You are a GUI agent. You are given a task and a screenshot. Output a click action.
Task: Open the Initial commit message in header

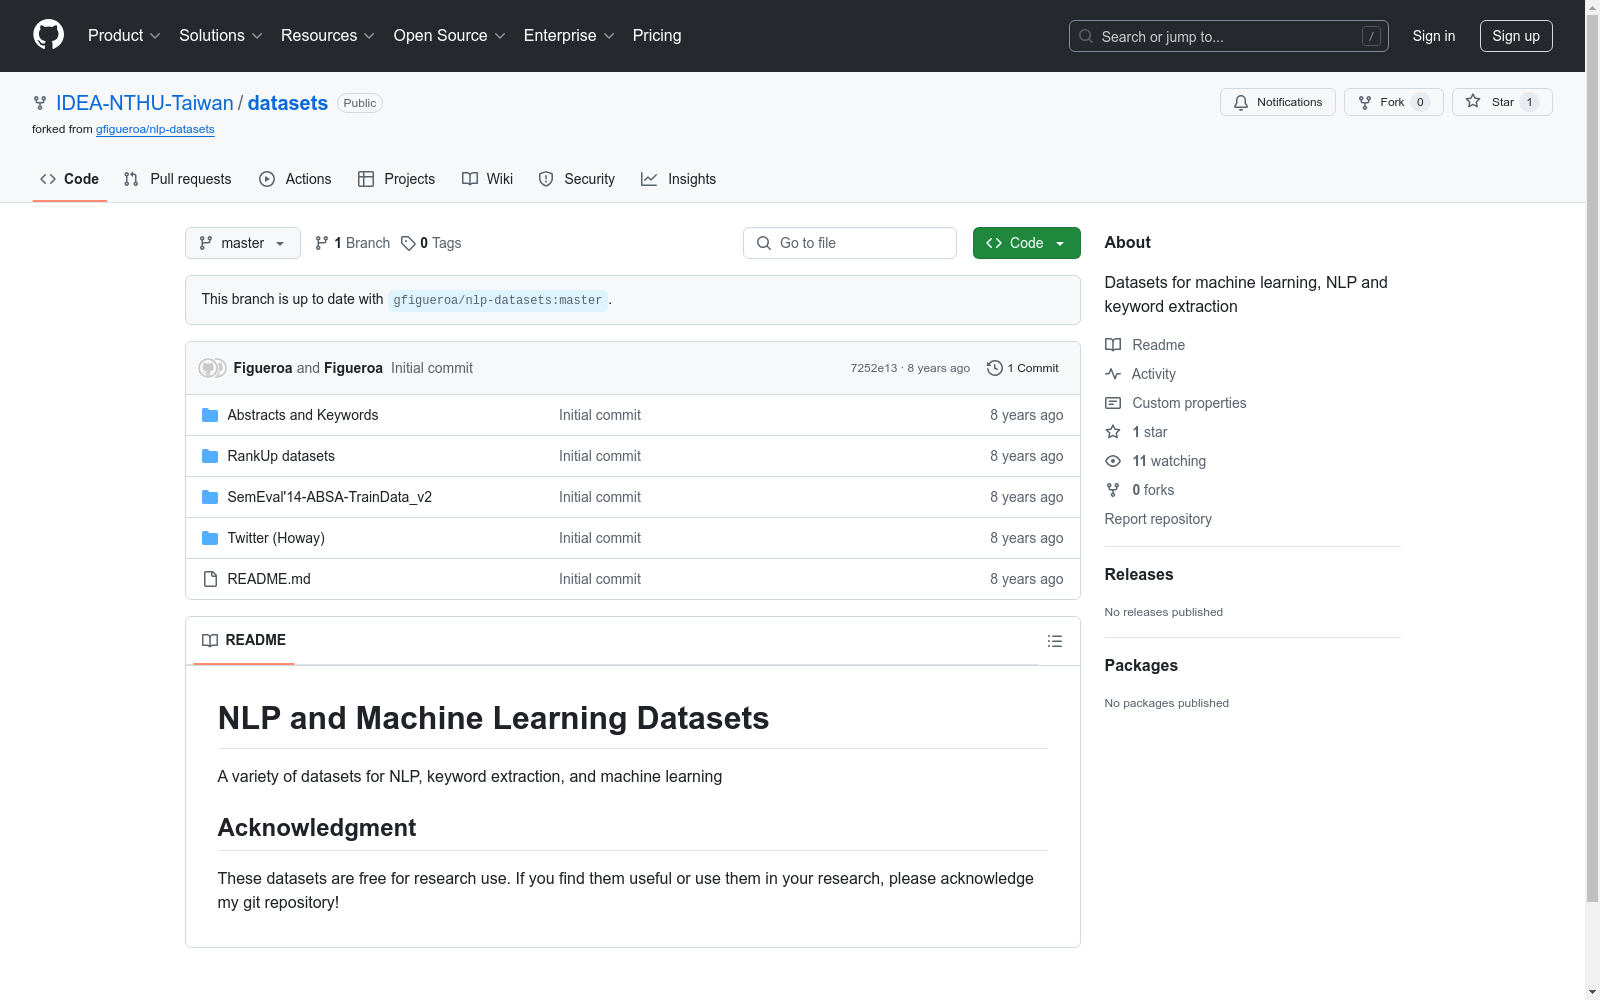click(432, 368)
